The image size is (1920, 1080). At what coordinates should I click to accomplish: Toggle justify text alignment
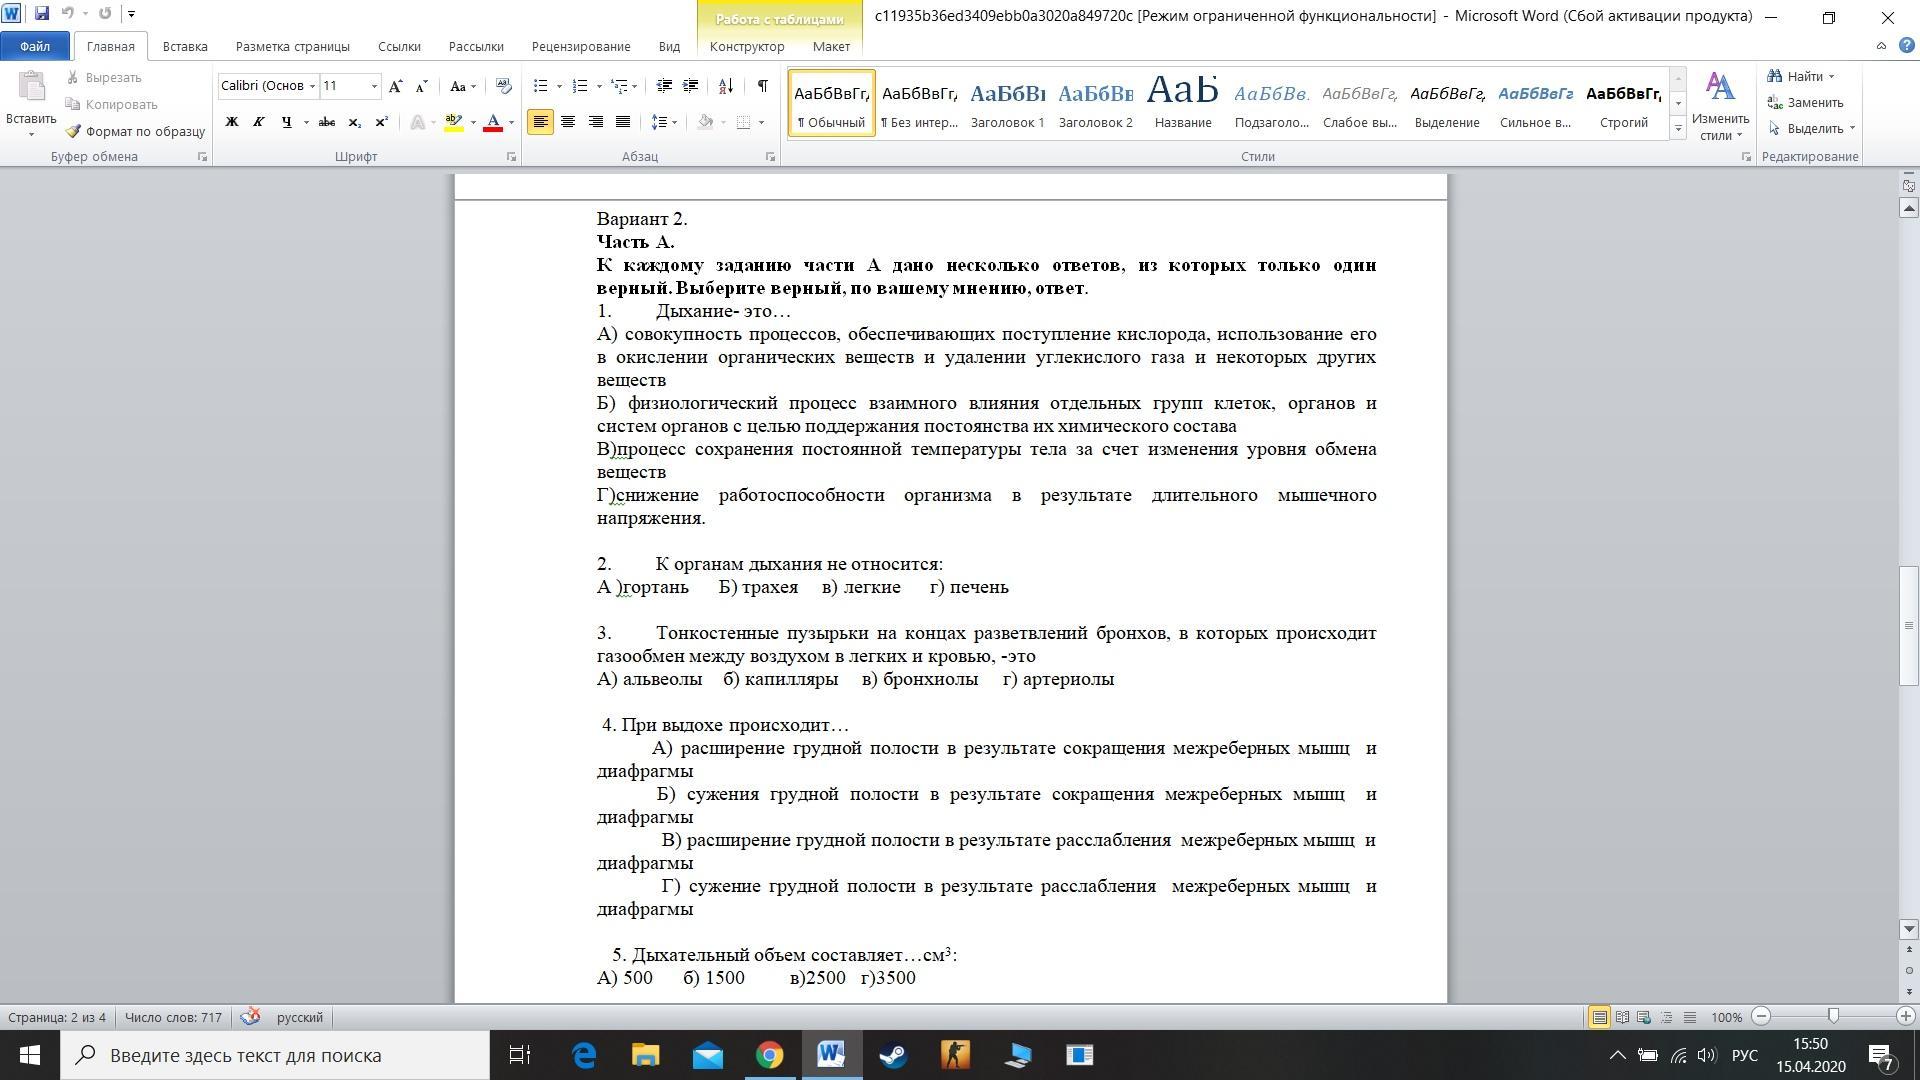point(622,122)
